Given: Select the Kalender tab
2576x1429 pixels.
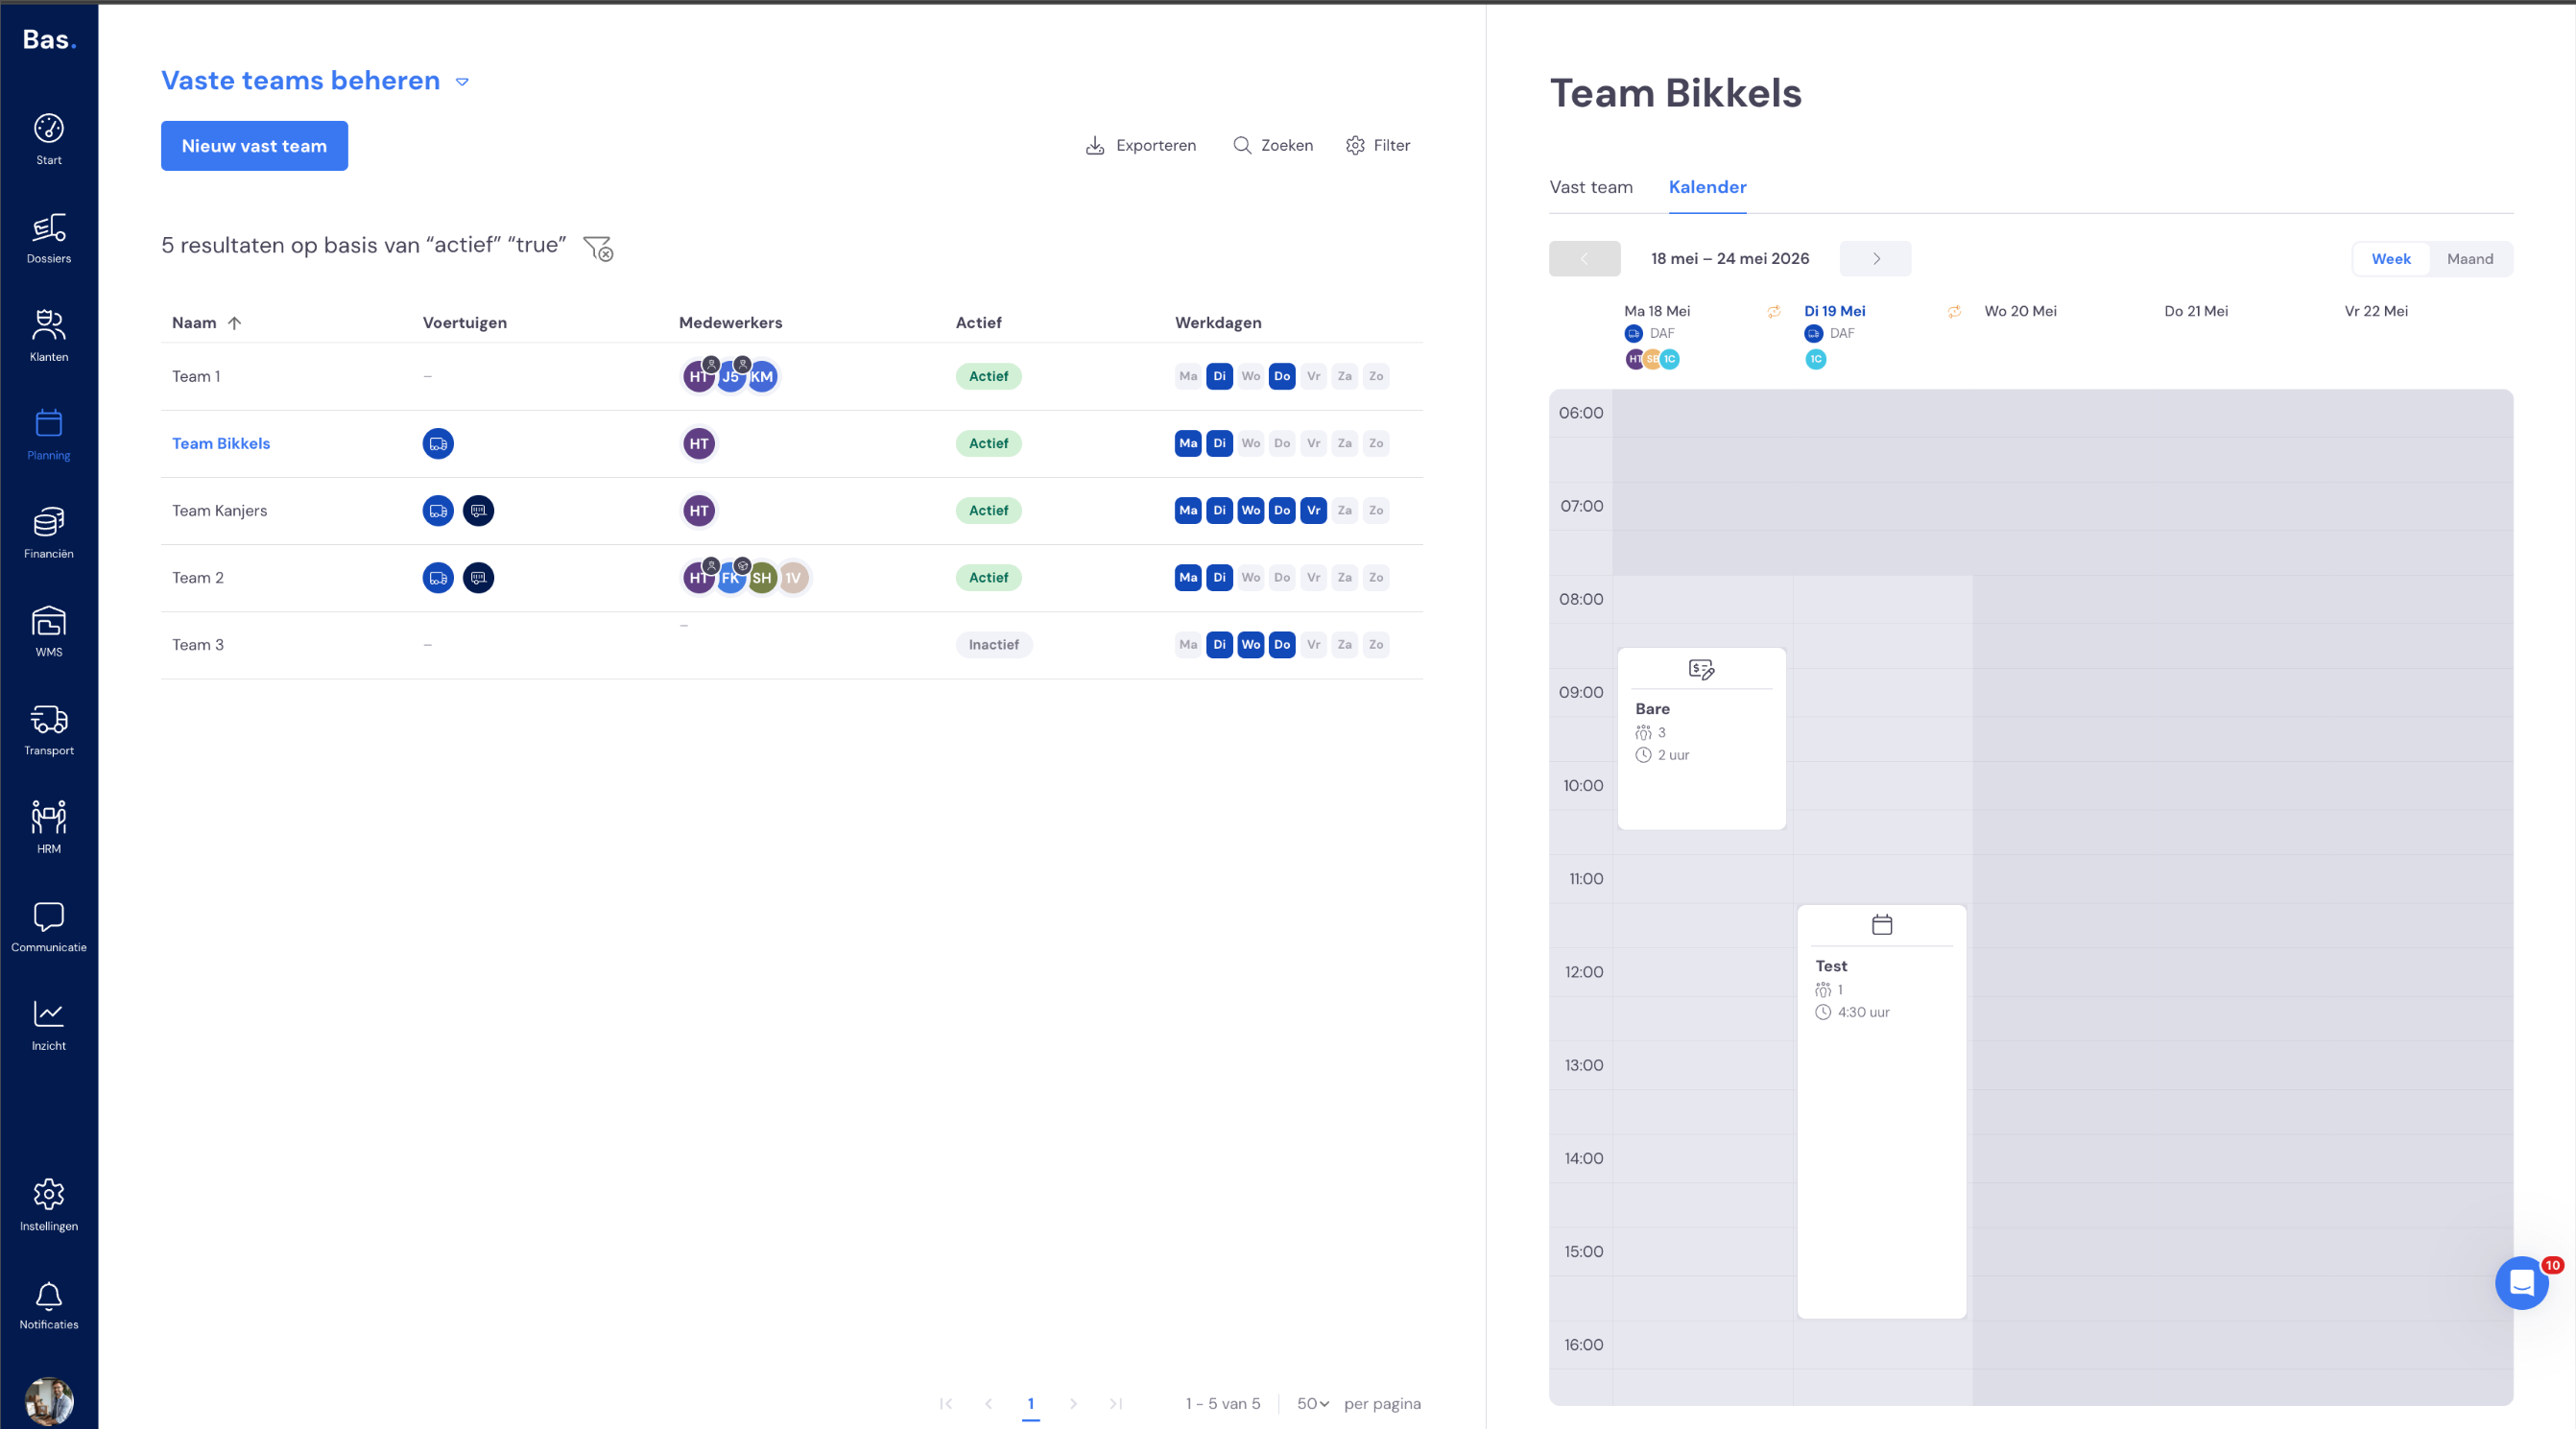Looking at the screenshot, I should point(1707,187).
